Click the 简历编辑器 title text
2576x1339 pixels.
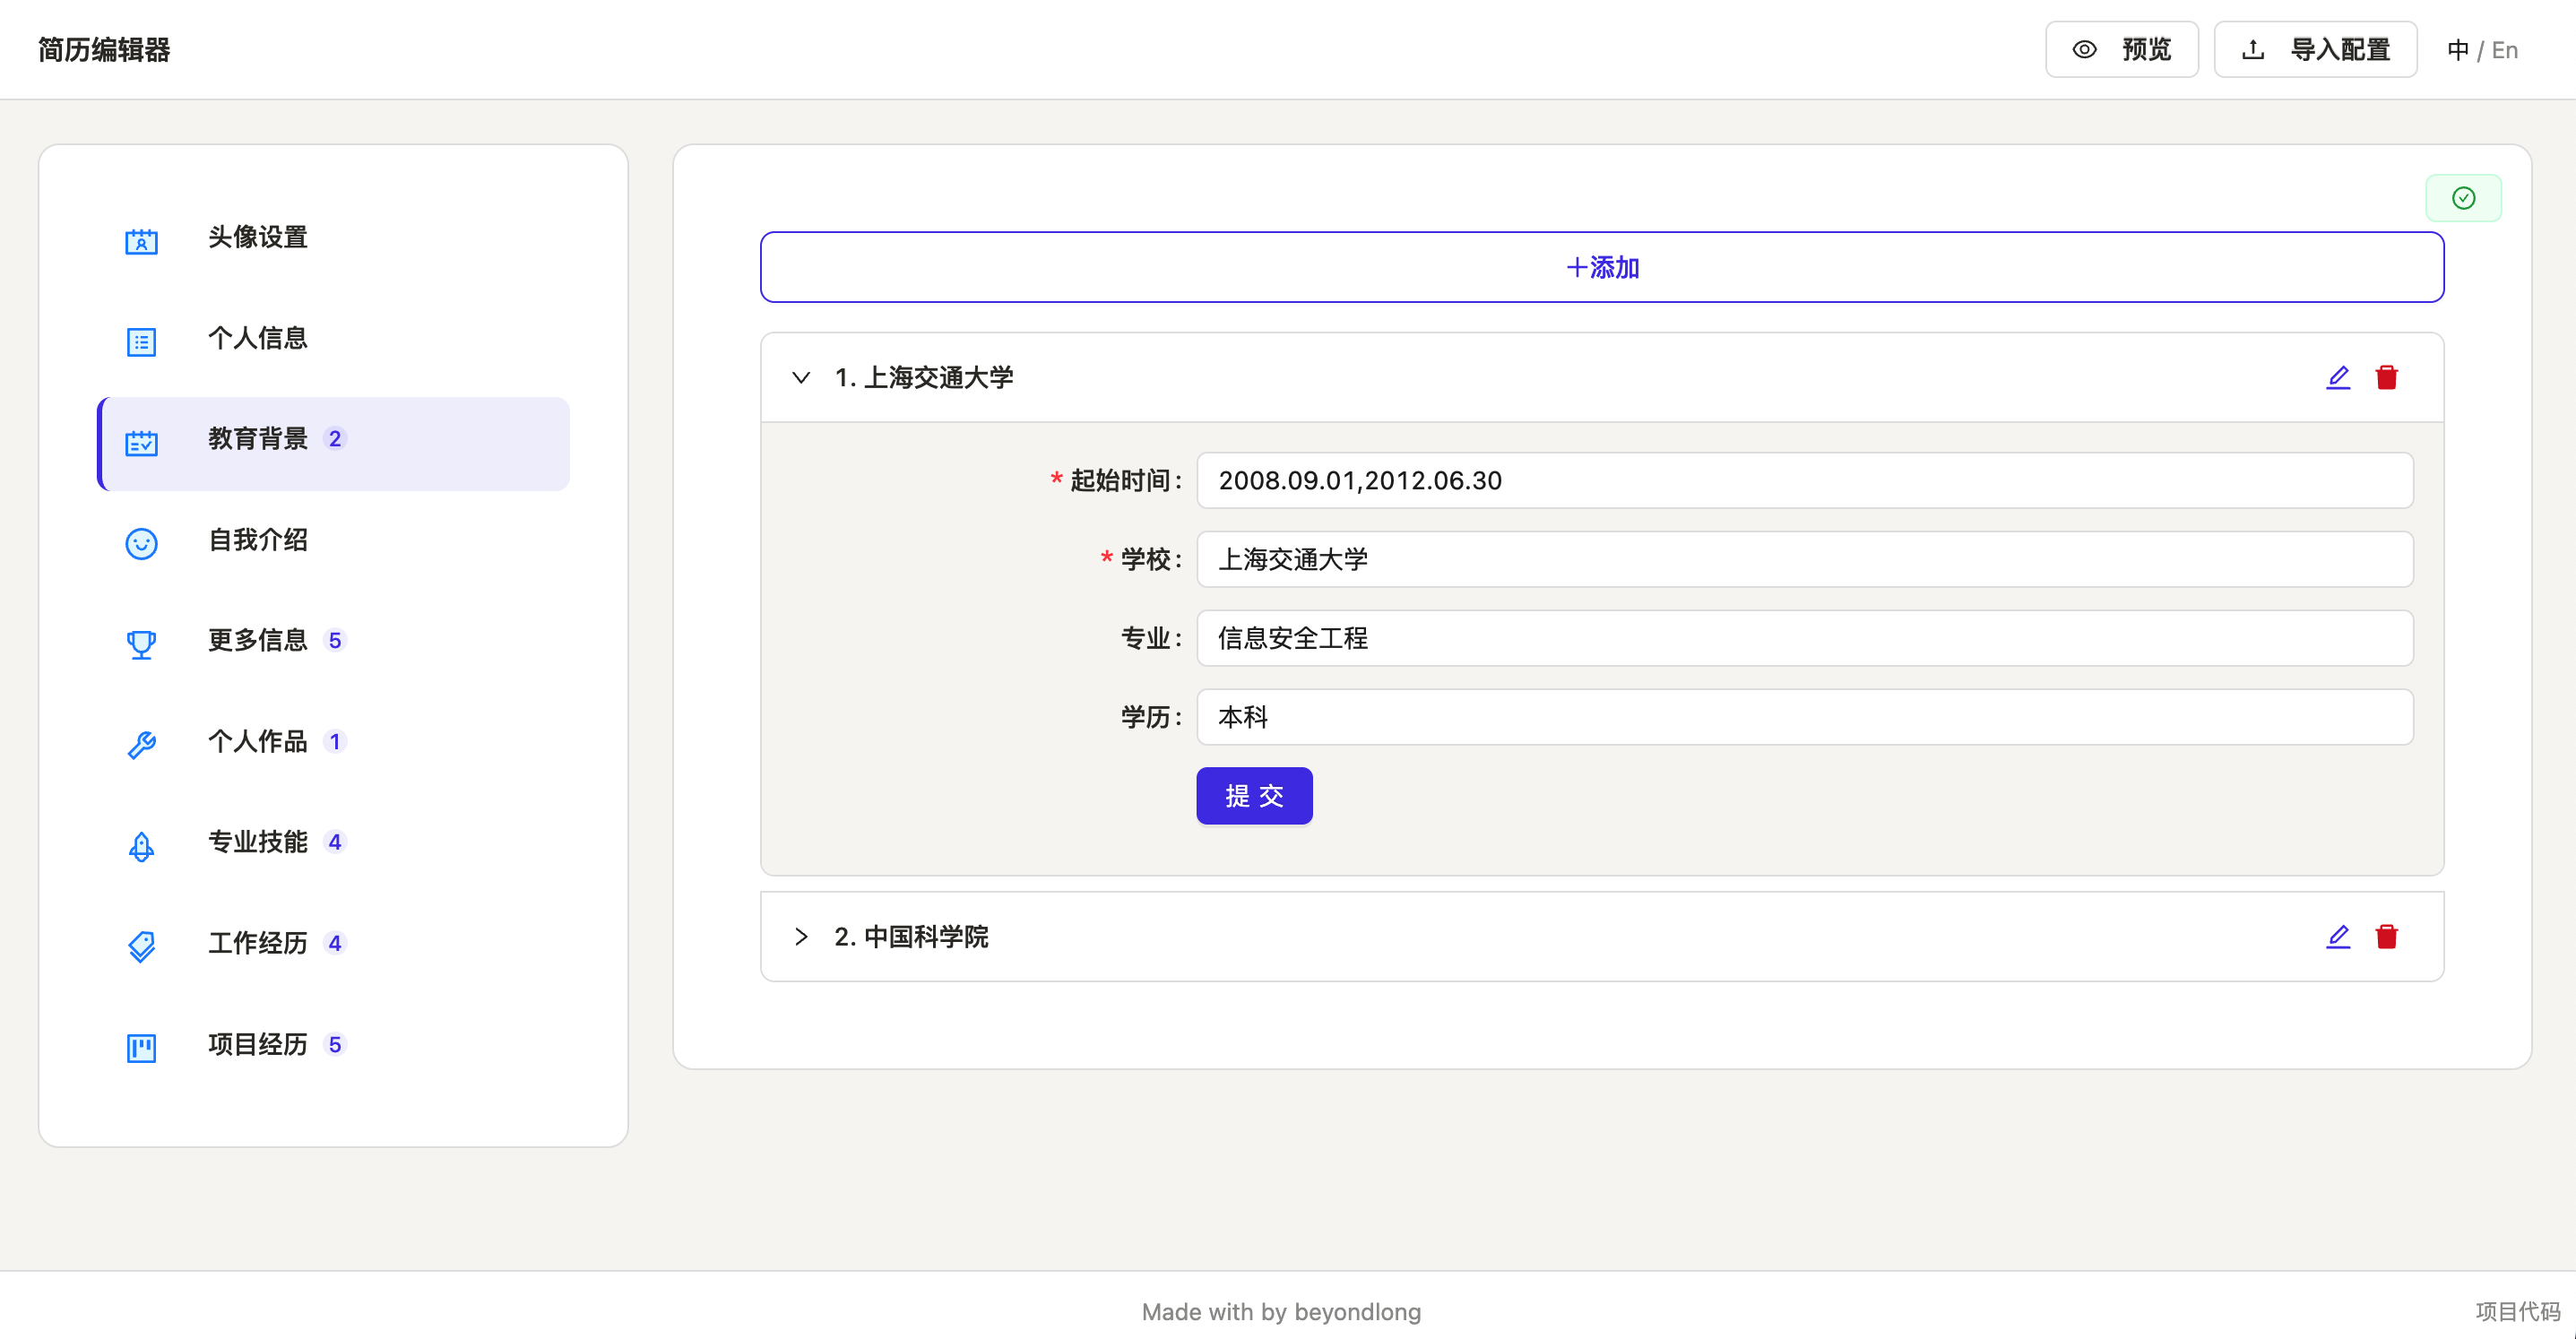coord(104,49)
